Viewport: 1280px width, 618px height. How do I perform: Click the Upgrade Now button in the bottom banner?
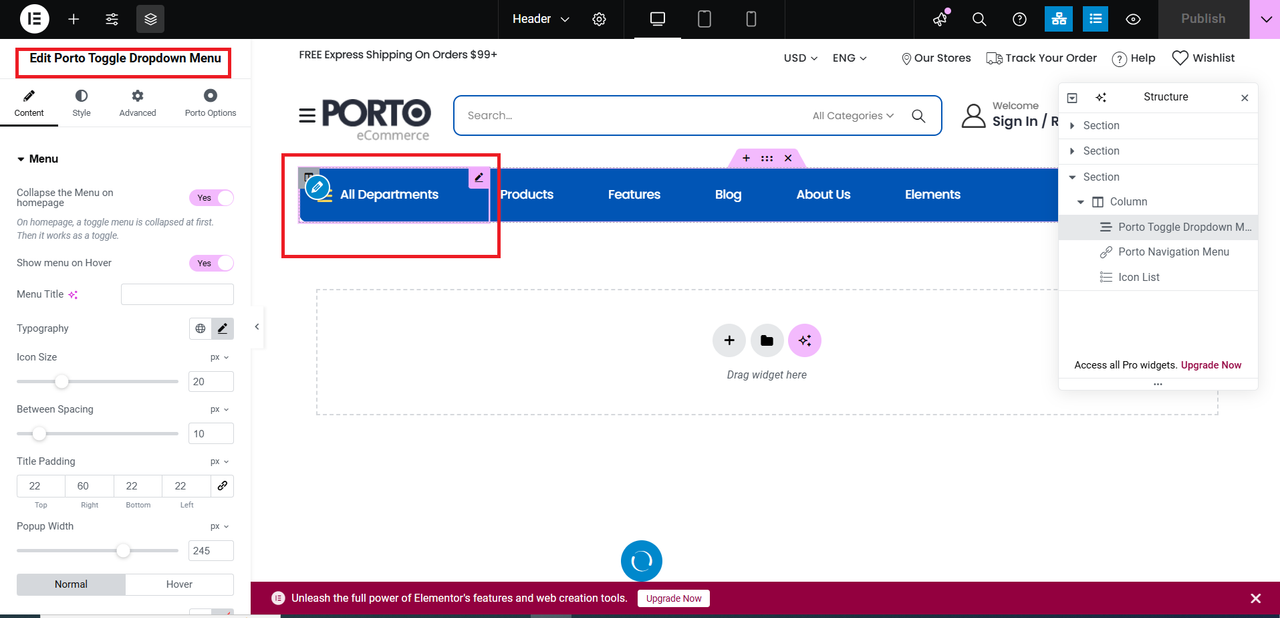(674, 598)
